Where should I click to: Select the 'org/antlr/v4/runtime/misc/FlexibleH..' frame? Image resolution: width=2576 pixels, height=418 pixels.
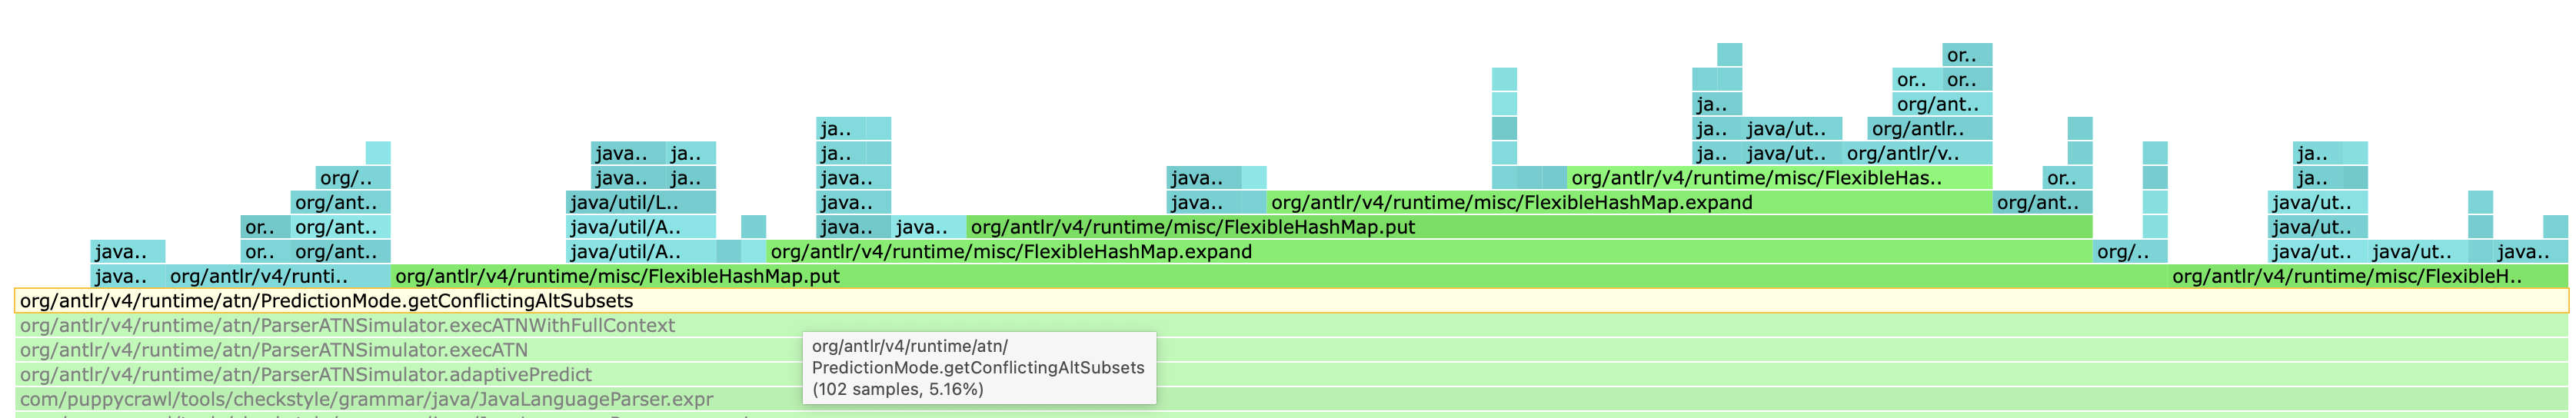point(2367,277)
